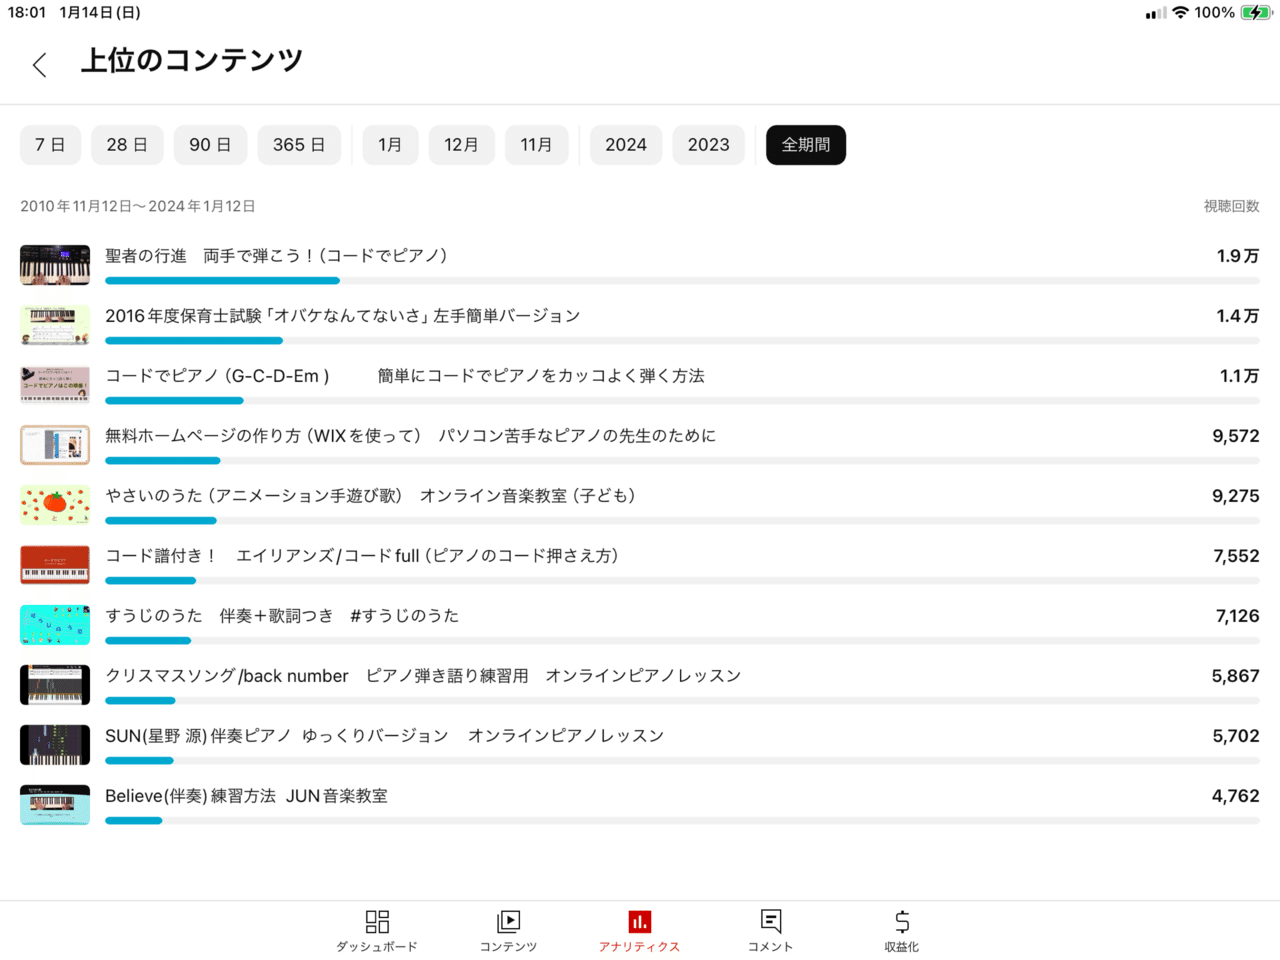Open やさいのうた tomato thumbnail
The image size is (1280, 960).
tap(55, 505)
